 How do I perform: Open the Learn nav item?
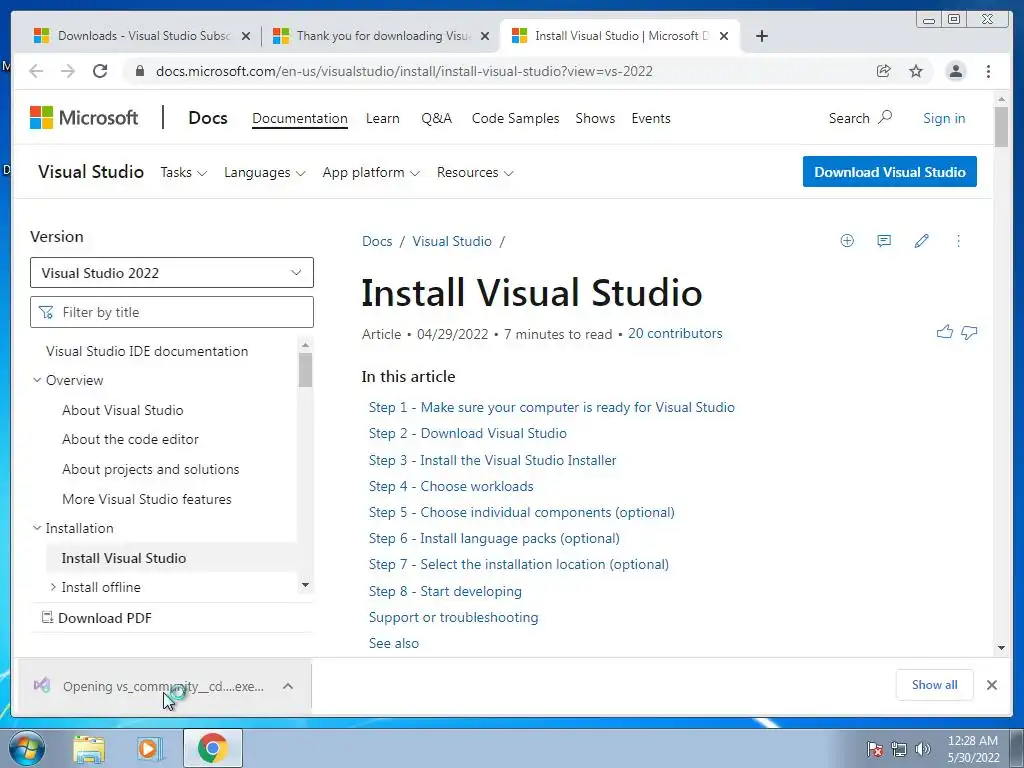(x=383, y=118)
